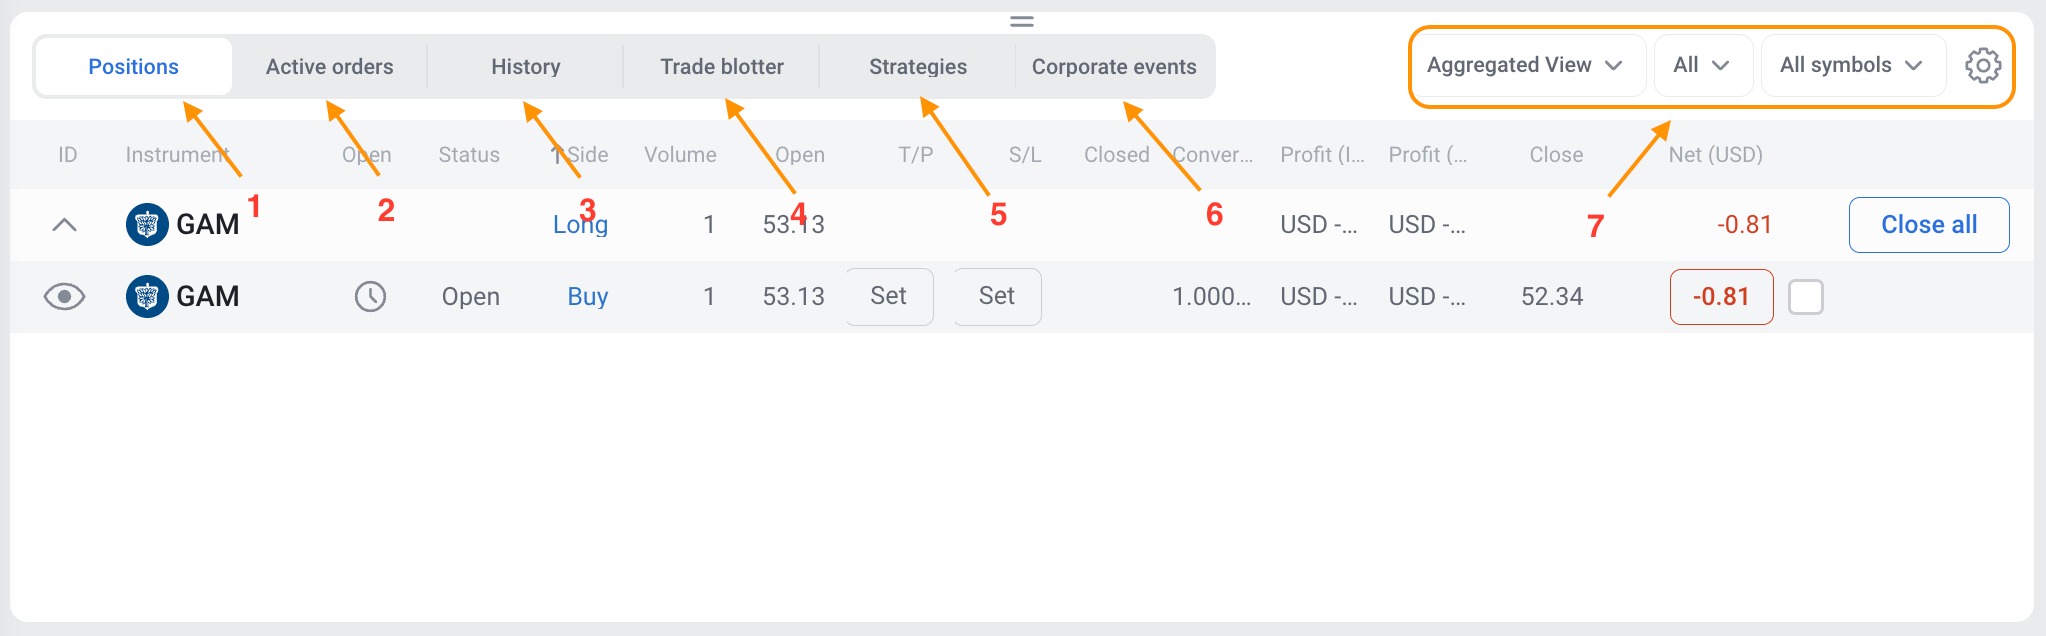2046x636 pixels.
Task: Open the table settings gear icon
Action: [x=1982, y=66]
